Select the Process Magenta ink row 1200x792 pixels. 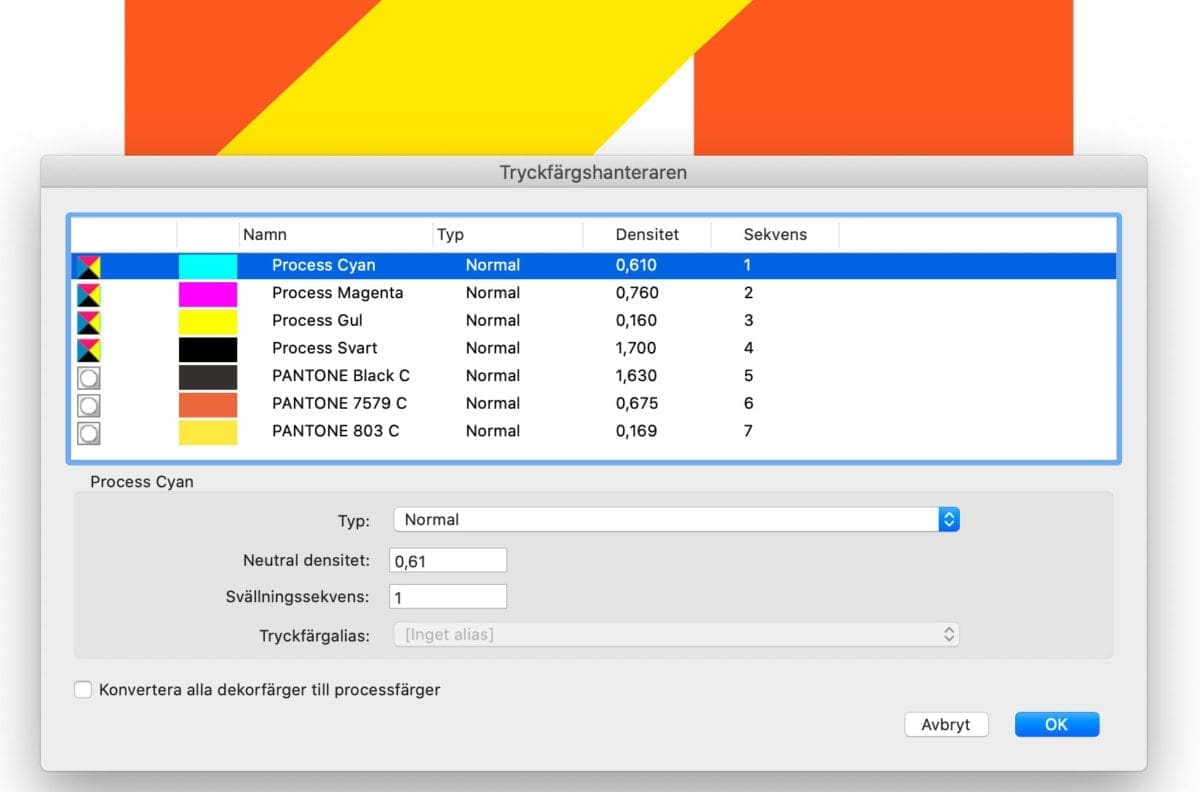click(594, 293)
